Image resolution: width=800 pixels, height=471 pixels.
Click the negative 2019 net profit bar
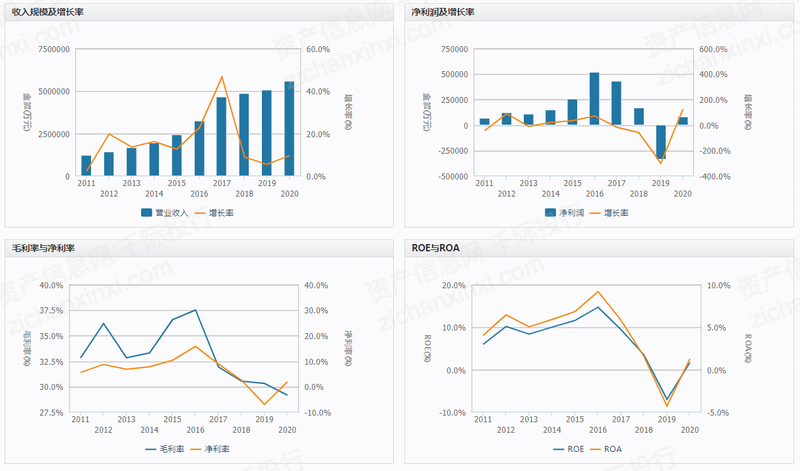point(661,142)
